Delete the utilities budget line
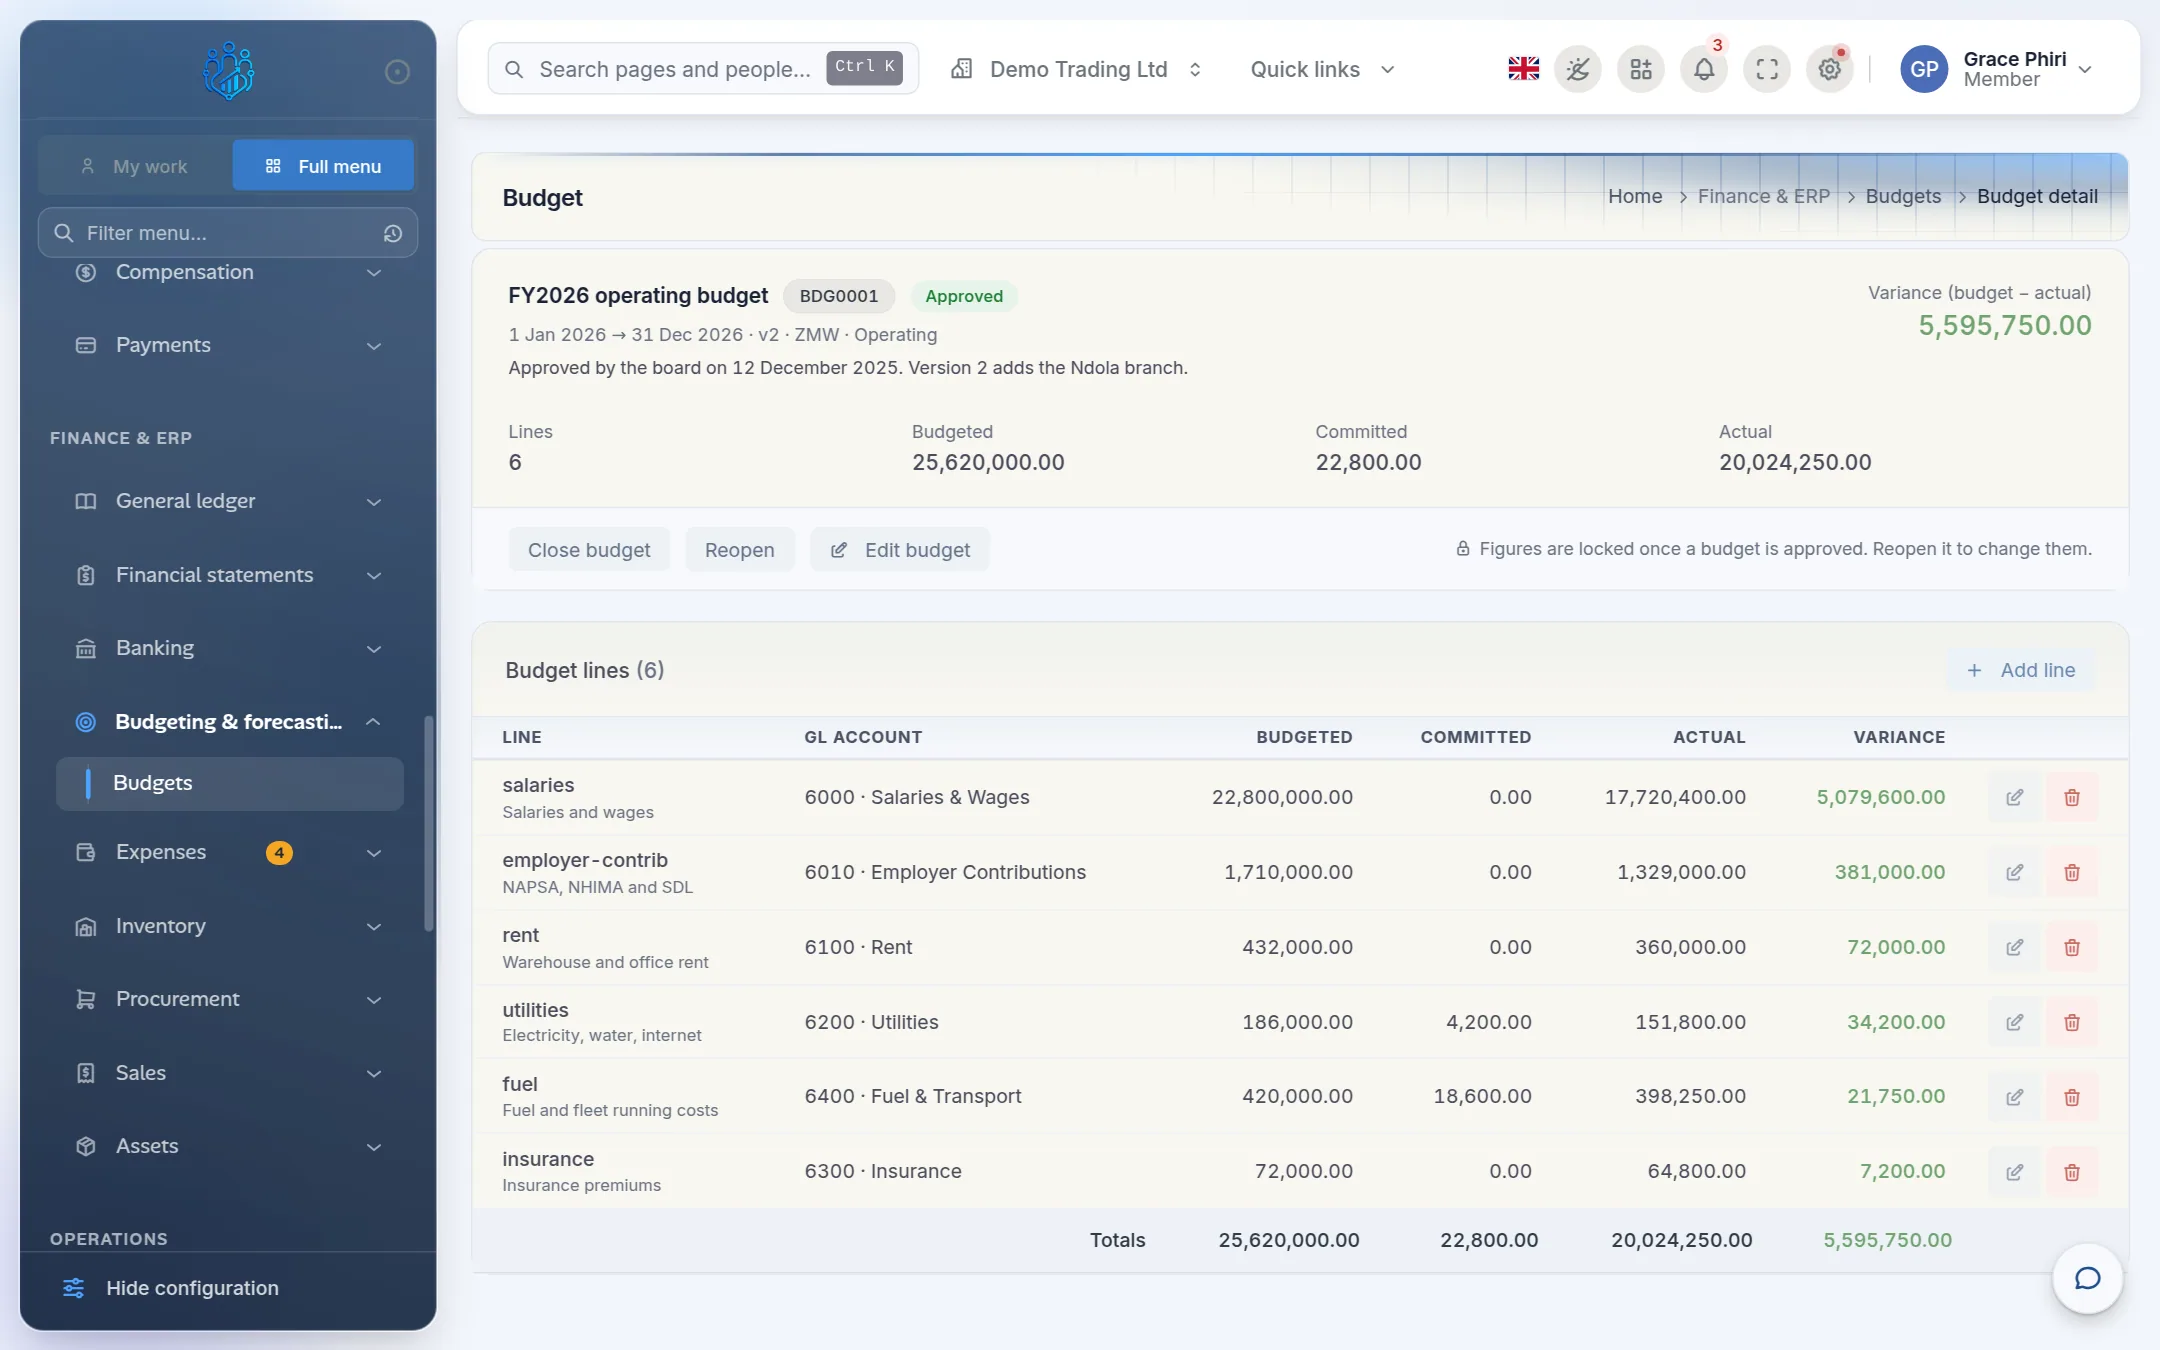 2072,1022
